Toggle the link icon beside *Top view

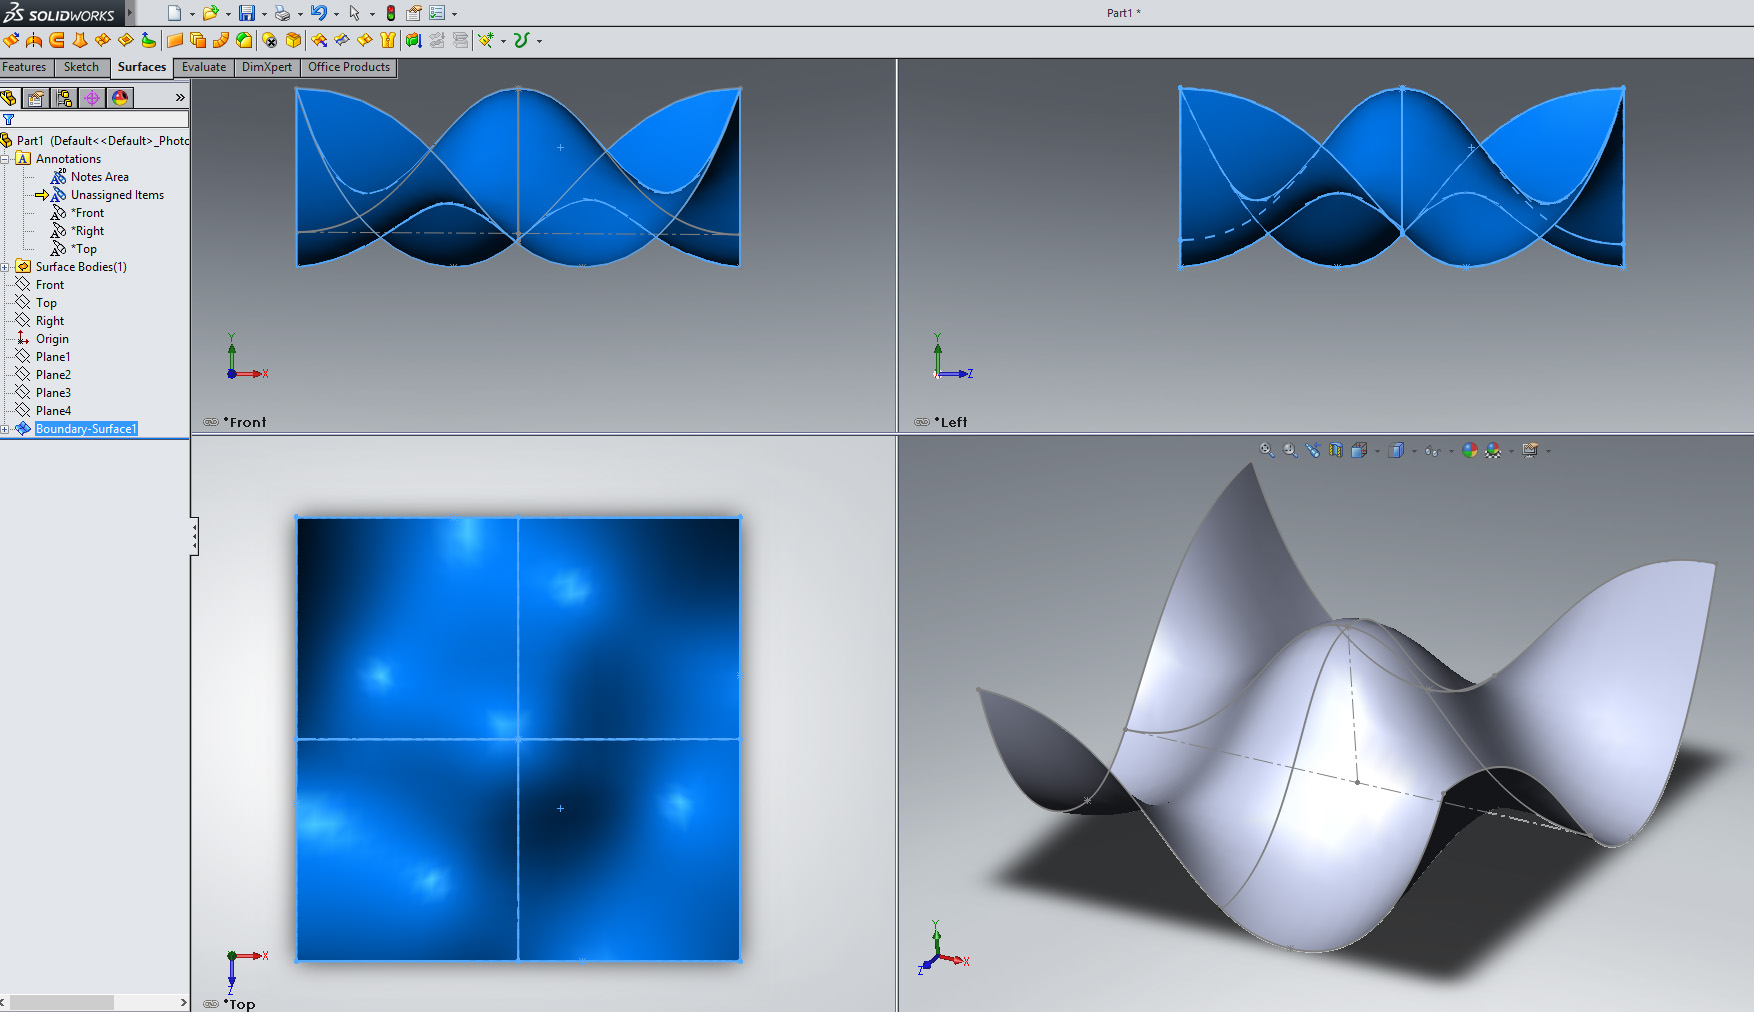pyautogui.click(x=211, y=1004)
